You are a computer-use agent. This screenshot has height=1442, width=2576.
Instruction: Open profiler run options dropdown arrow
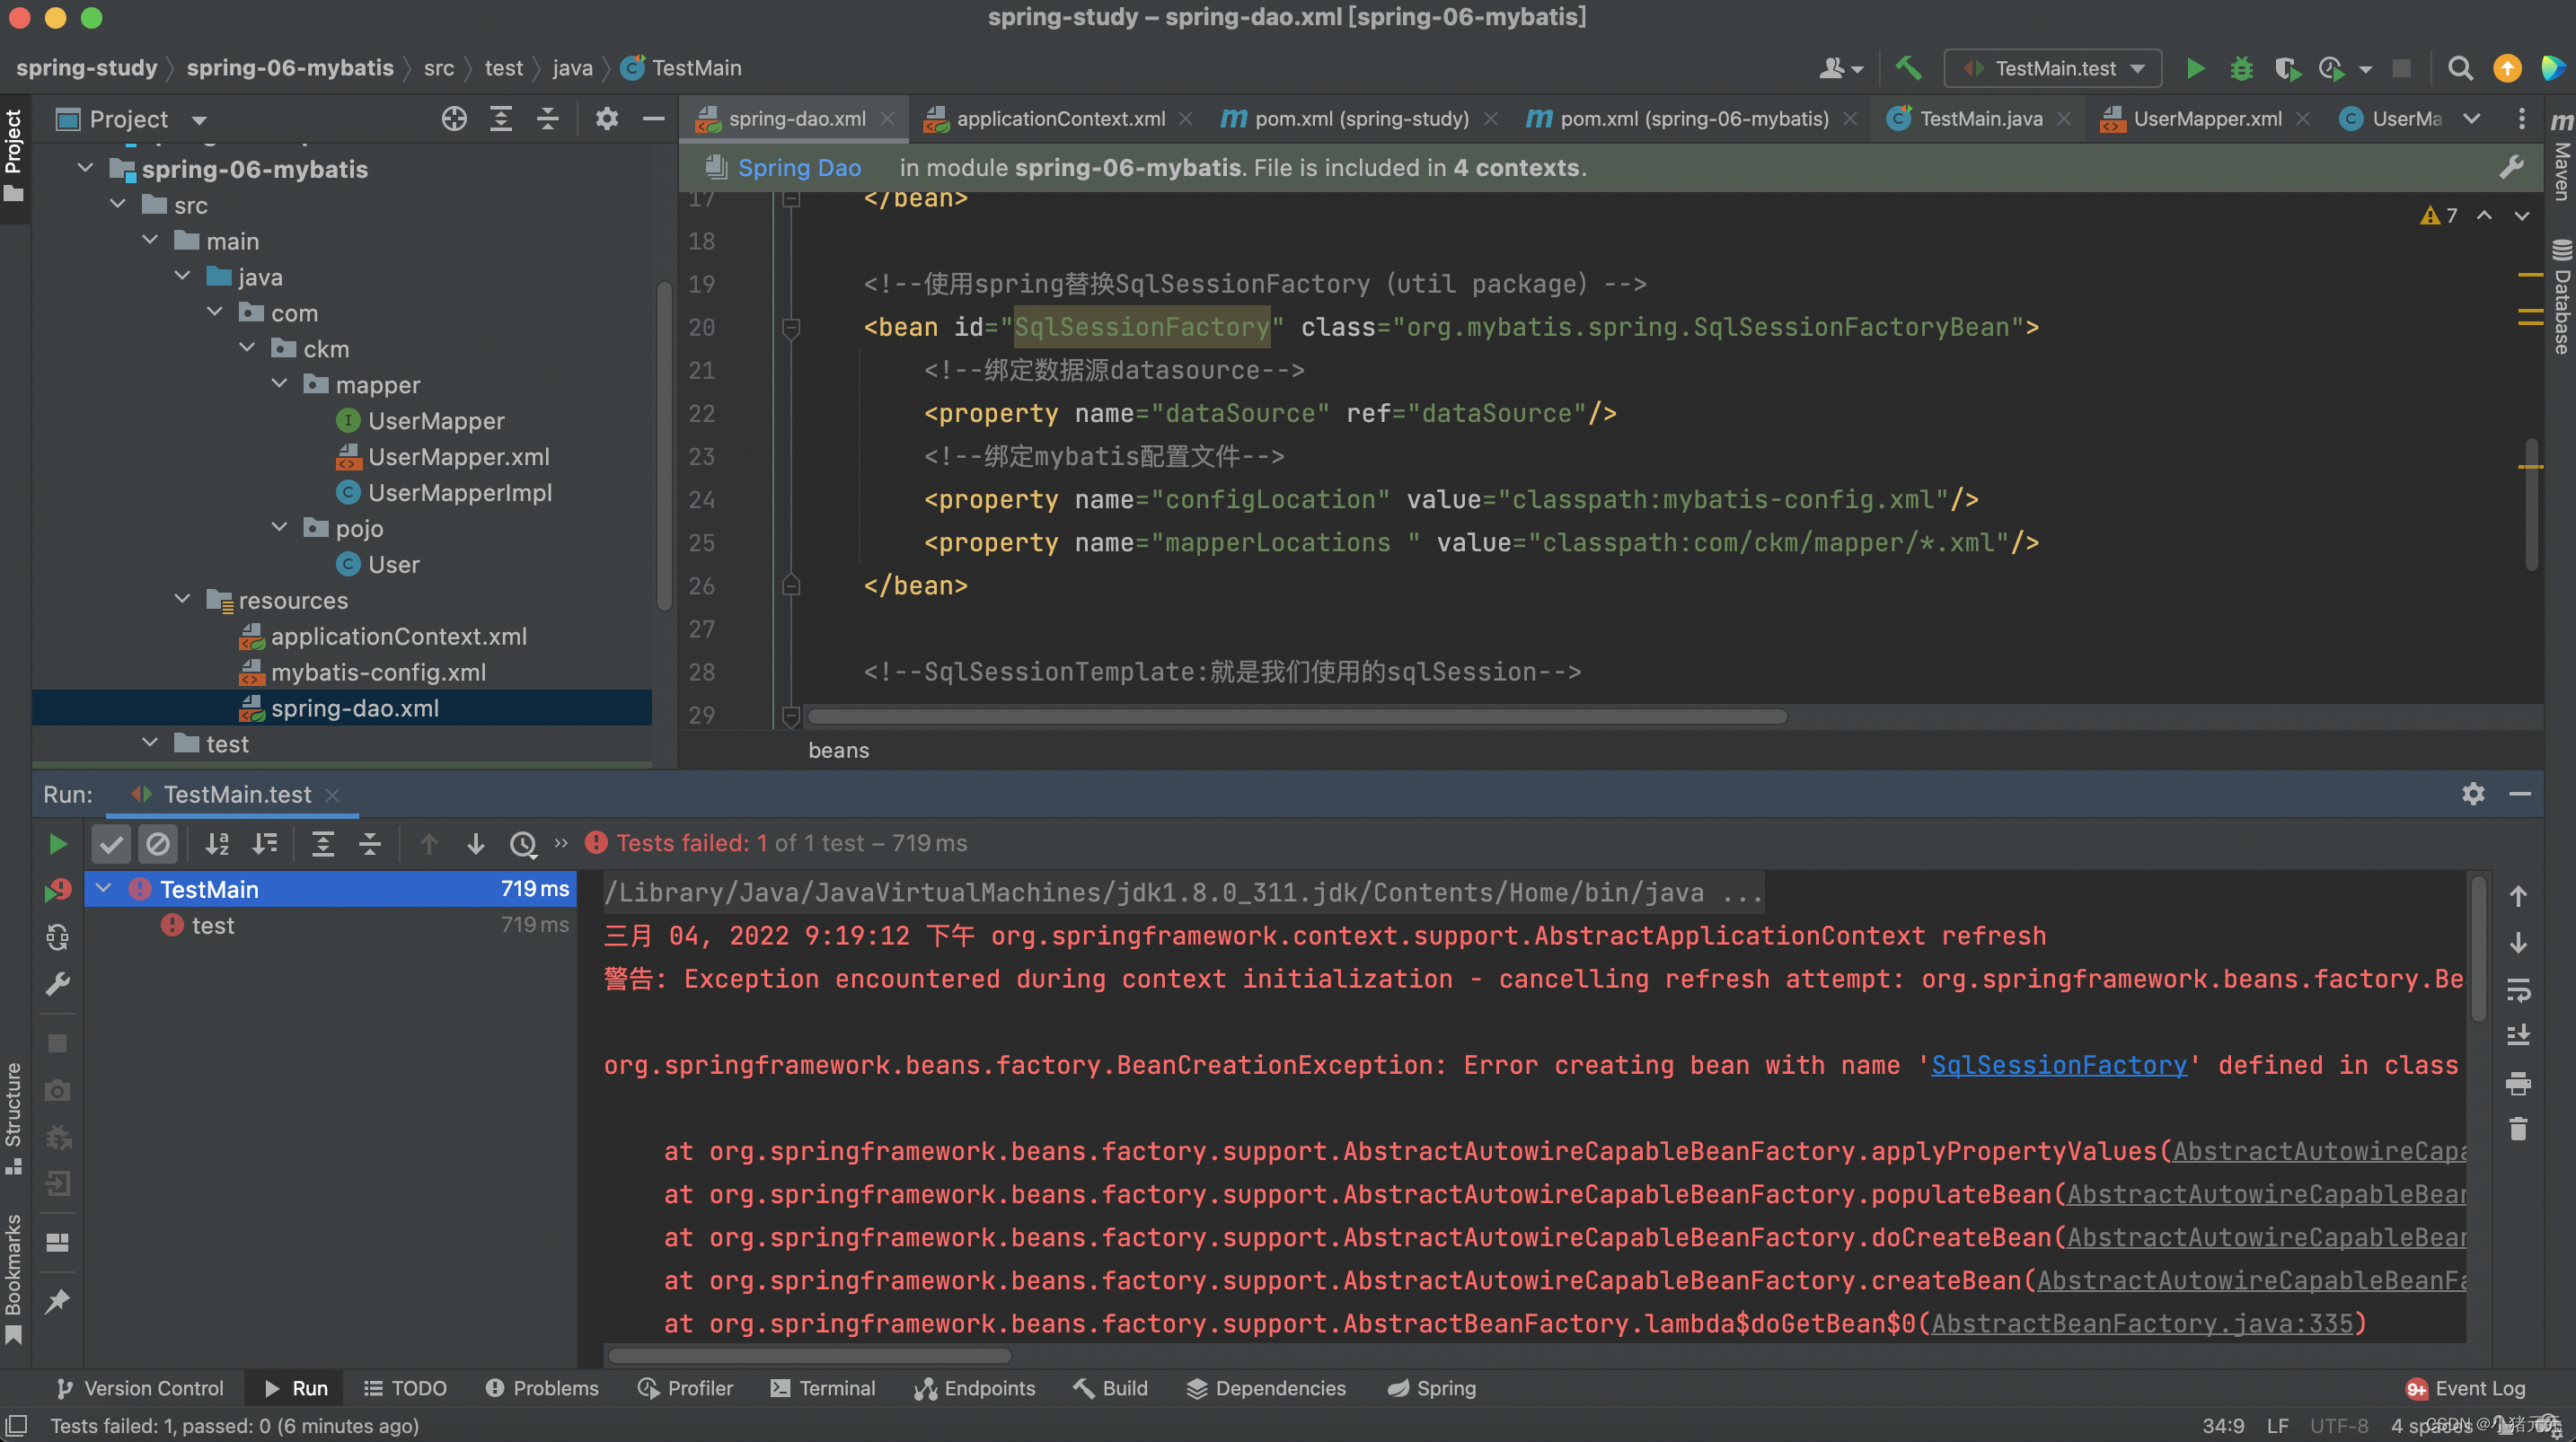point(2365,69)
